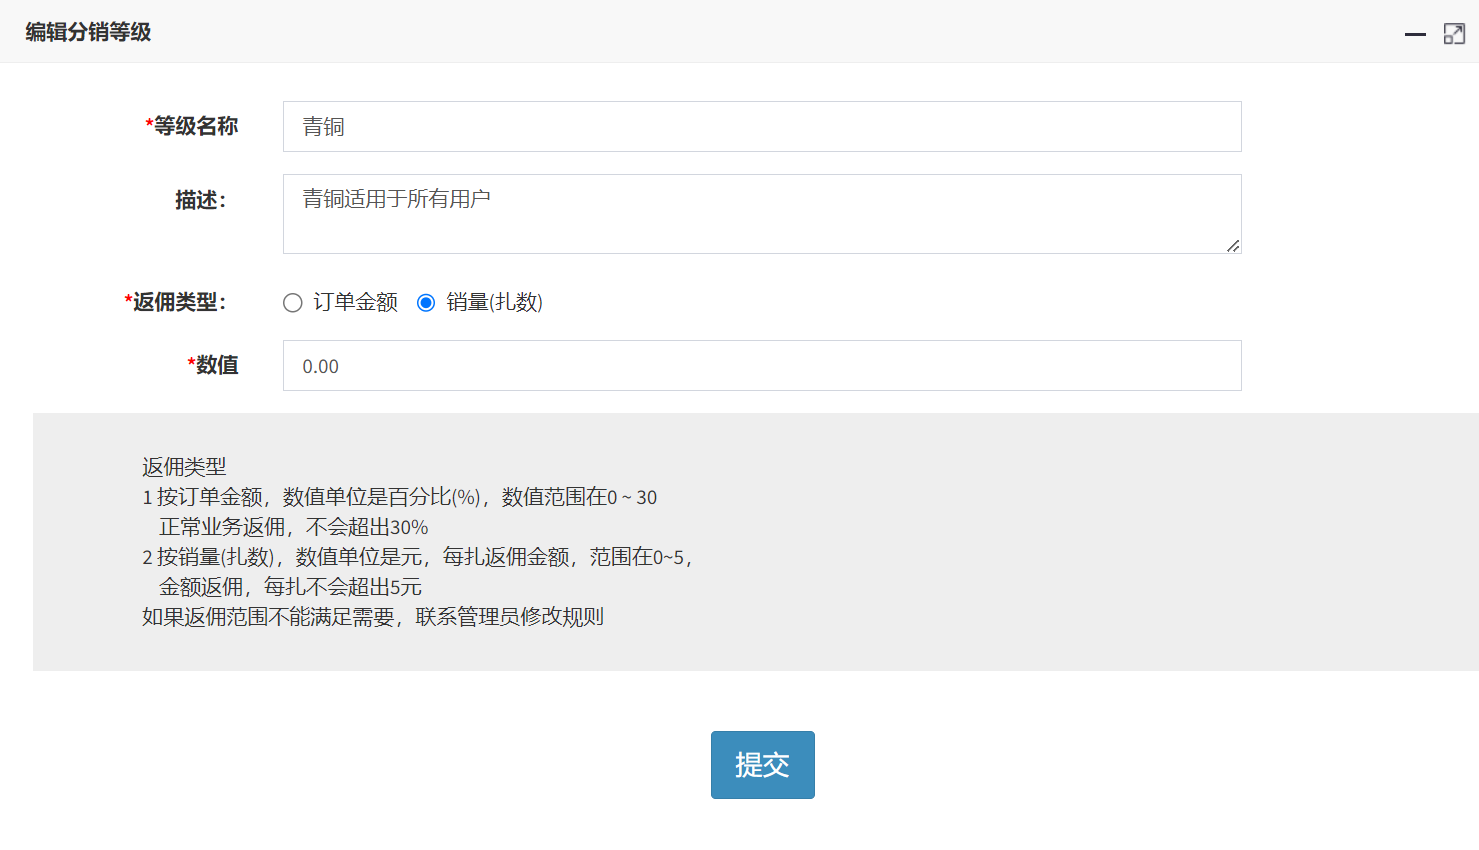This screenshot has width=1479, height=850.
Task: Click the 编辑分销等级 dialog title
Action: click(88, 32)
